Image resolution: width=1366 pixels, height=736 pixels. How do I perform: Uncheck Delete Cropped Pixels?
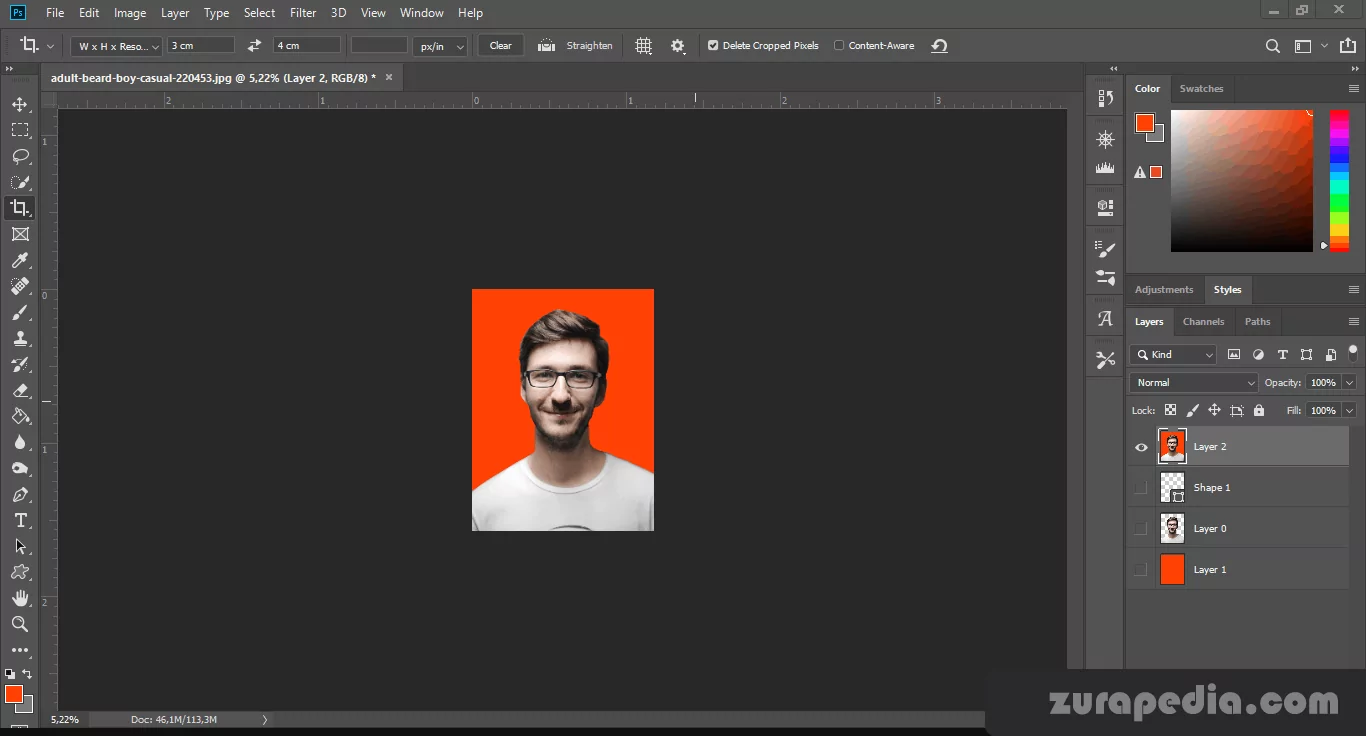[713, 46]
